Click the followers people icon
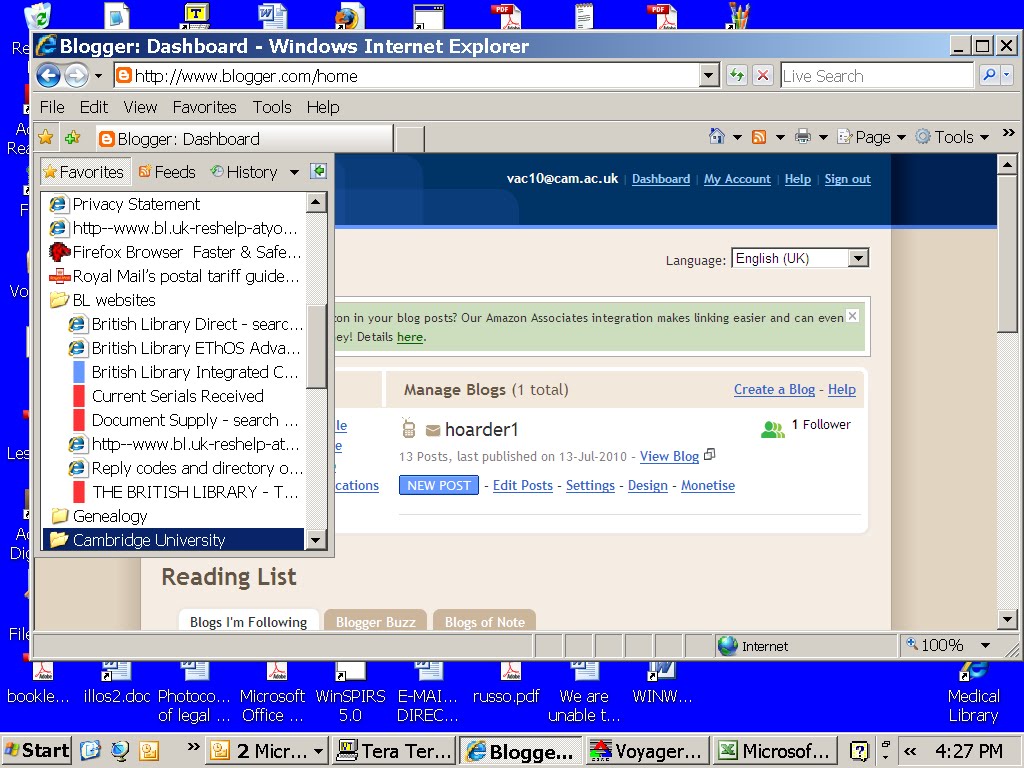The width and height of the screenshot is (1024, 768). click(773, 429)
